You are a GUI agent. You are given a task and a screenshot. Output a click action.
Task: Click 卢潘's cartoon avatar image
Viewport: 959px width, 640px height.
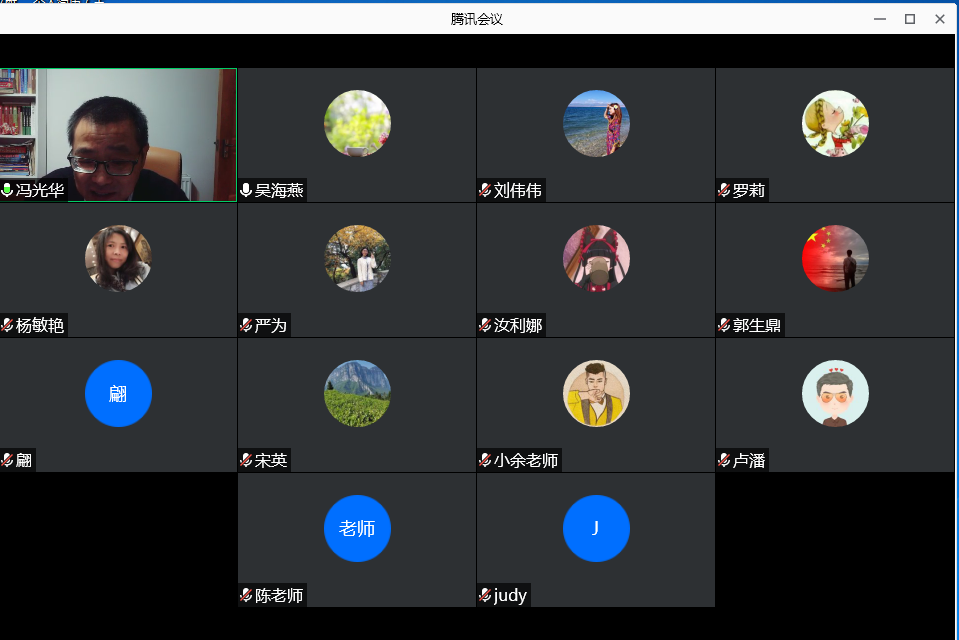coord(835,393)
